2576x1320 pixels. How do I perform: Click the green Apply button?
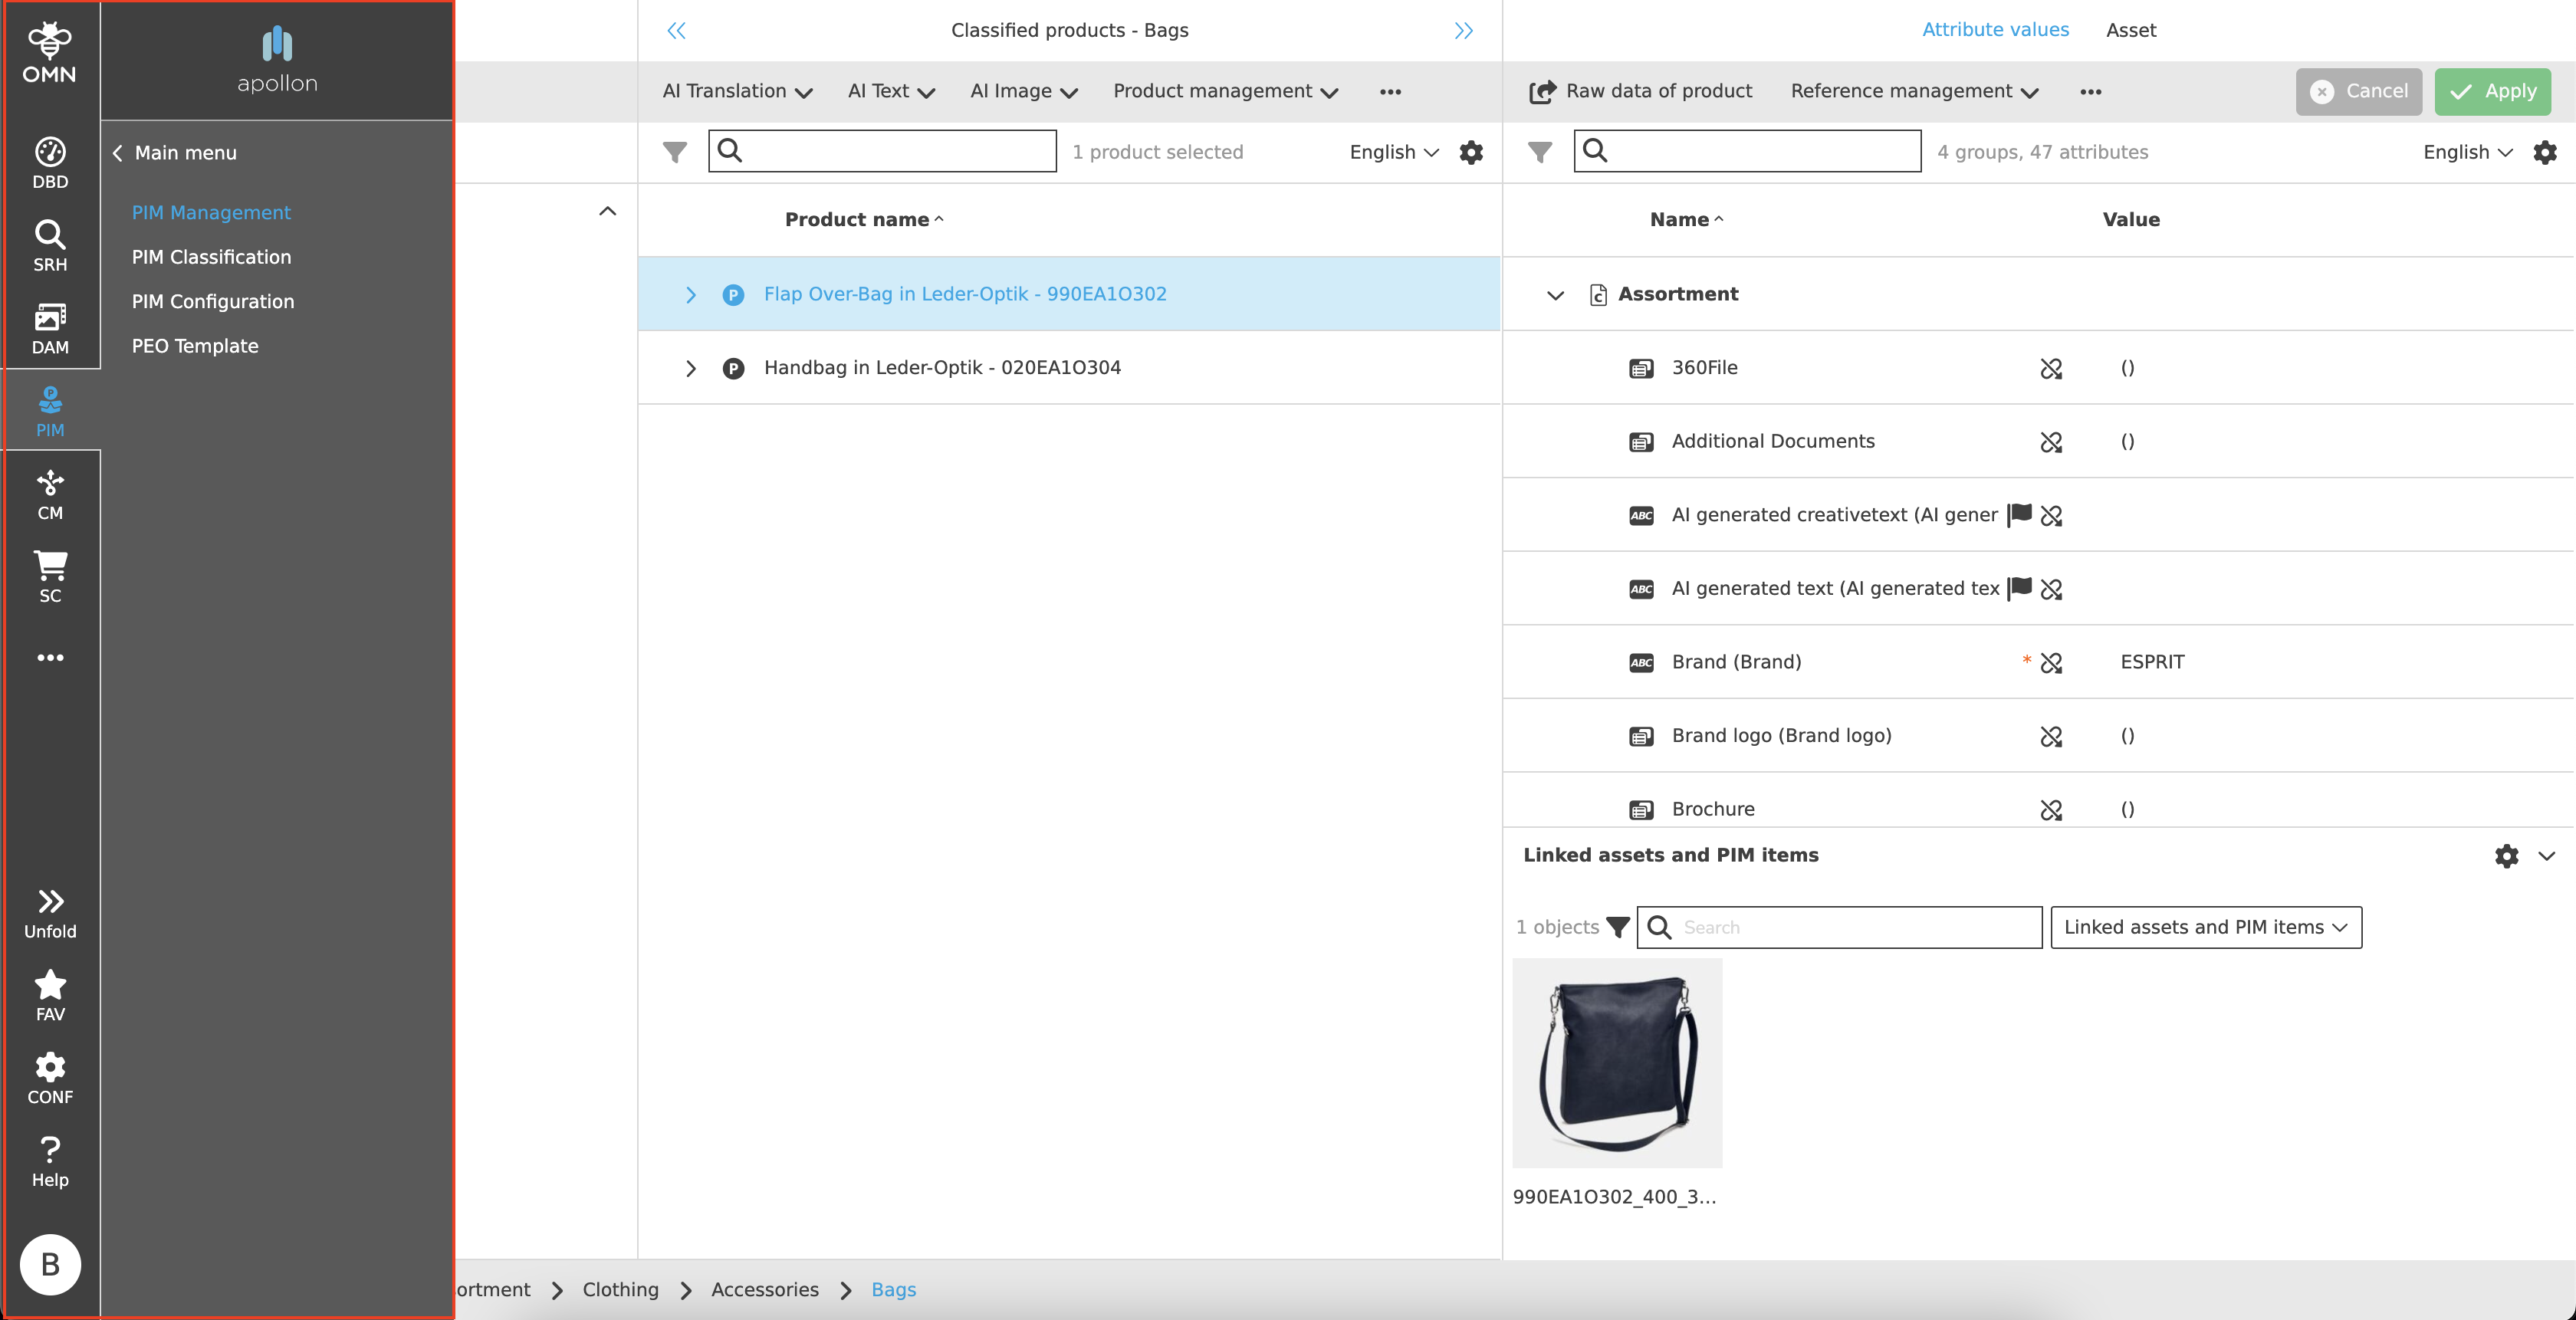(x=2492, y=91)
